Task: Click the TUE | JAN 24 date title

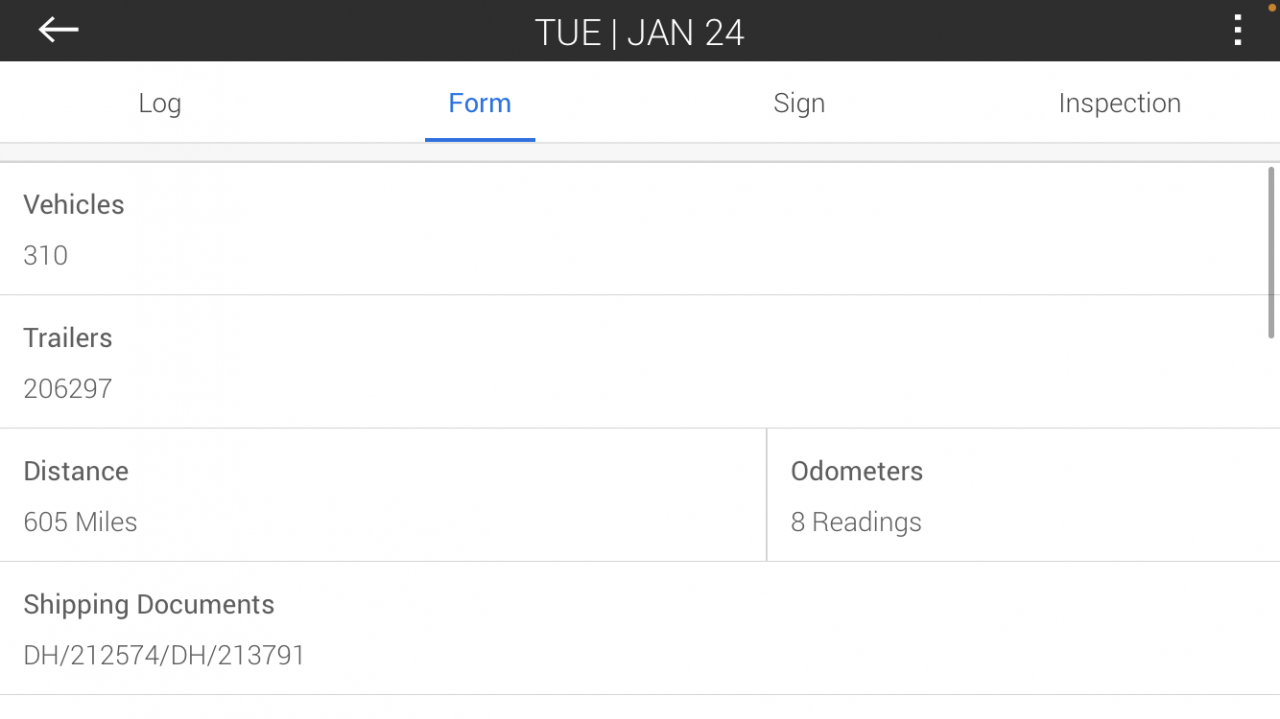Action: click(640, 32)
